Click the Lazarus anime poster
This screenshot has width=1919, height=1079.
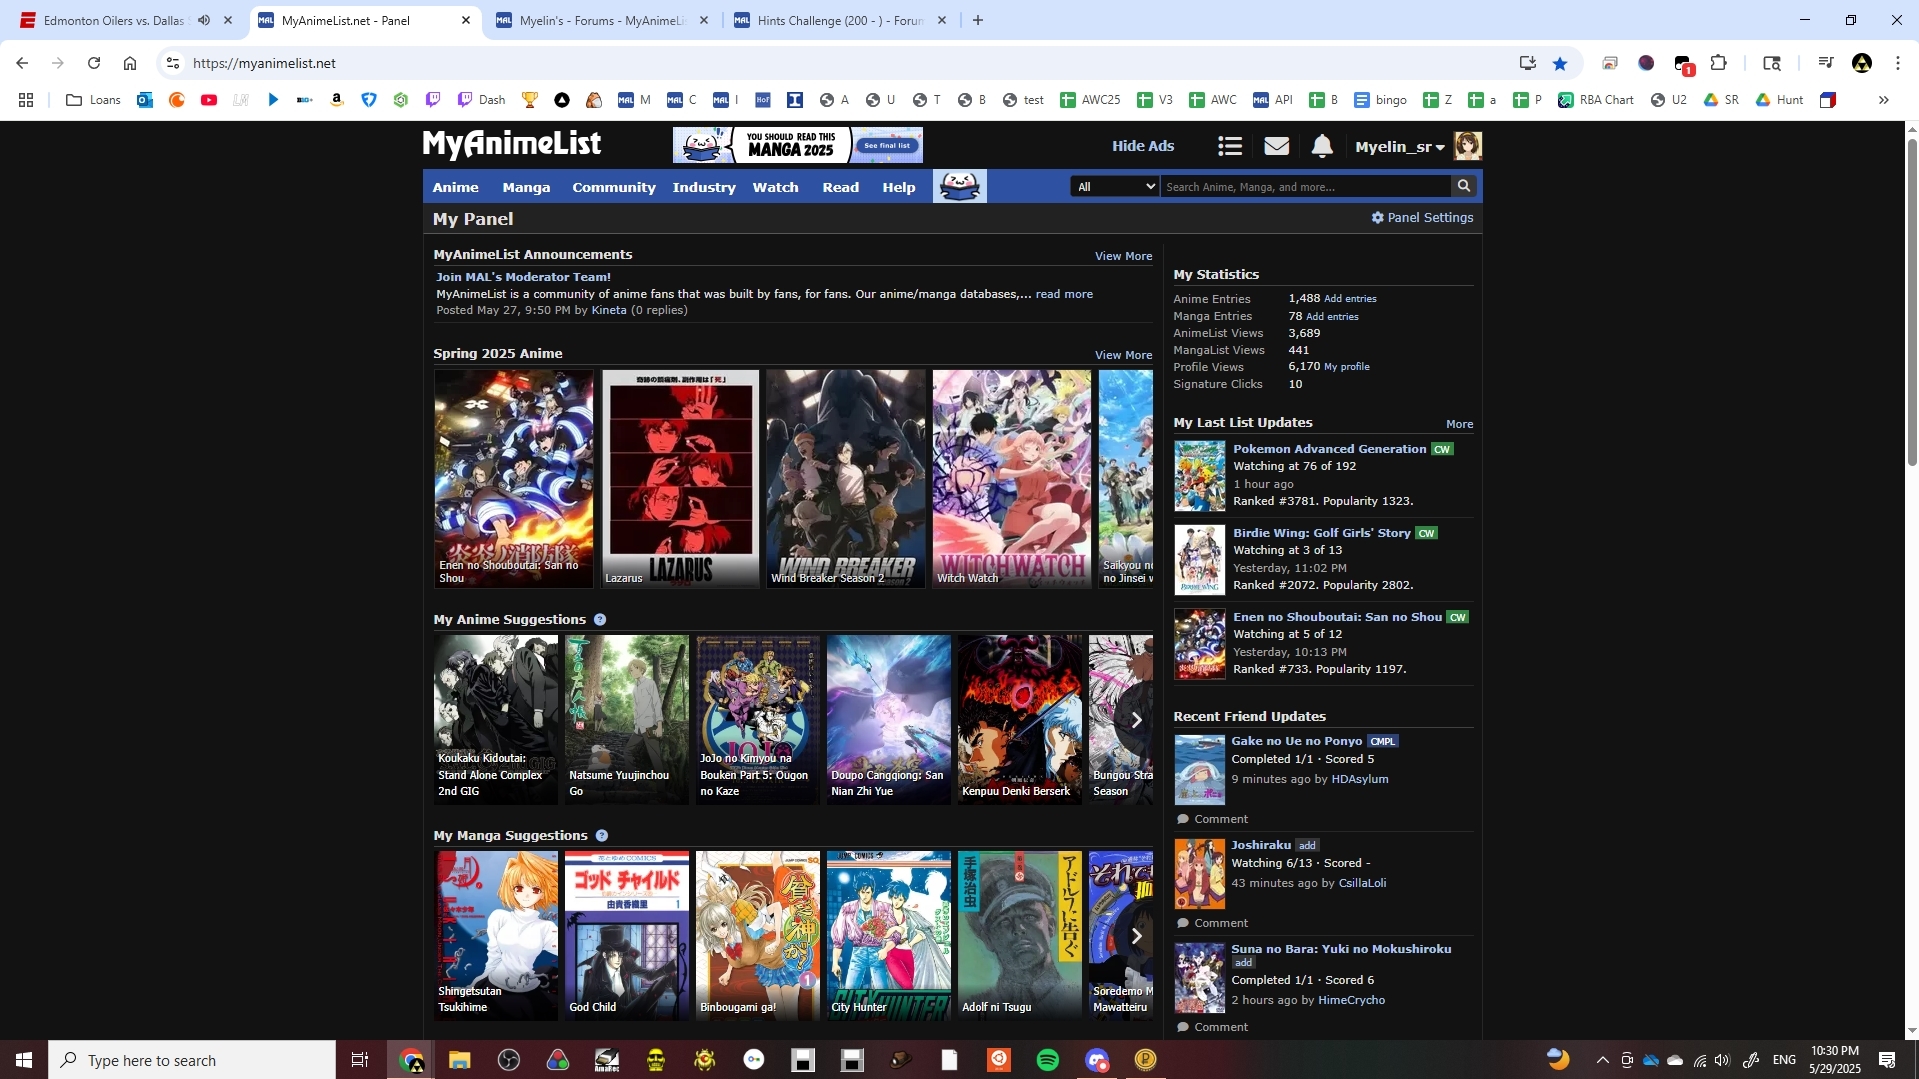(x=681, y=478)
